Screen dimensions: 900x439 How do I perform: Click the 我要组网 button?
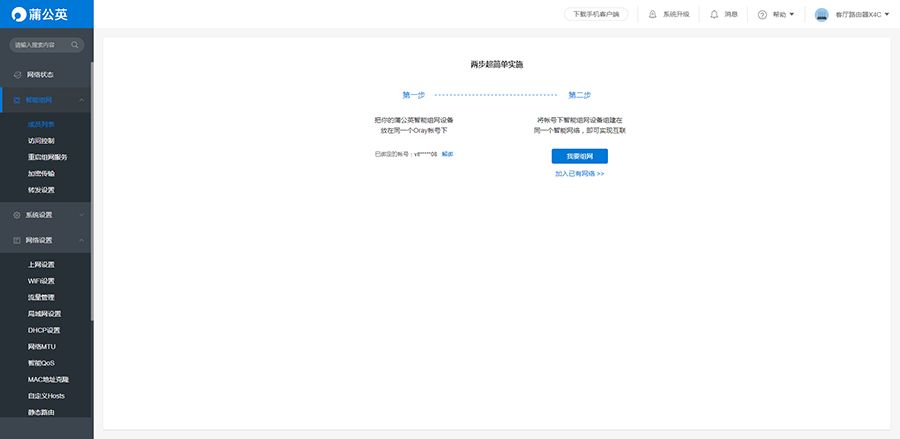580,156
